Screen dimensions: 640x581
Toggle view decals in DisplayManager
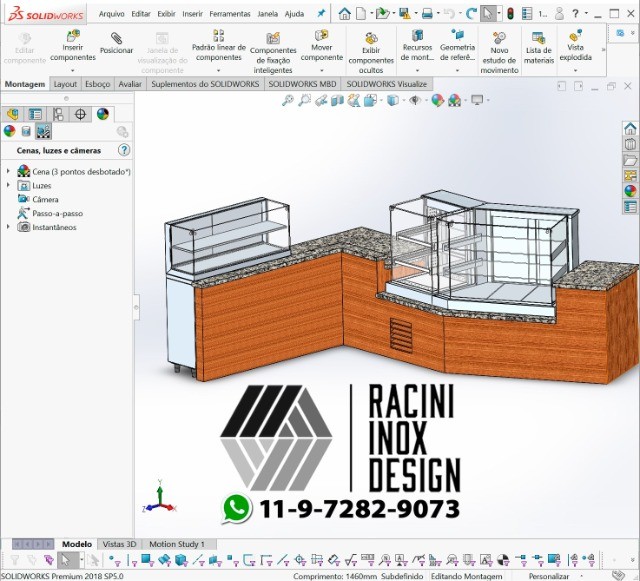(x=26, y=131)
